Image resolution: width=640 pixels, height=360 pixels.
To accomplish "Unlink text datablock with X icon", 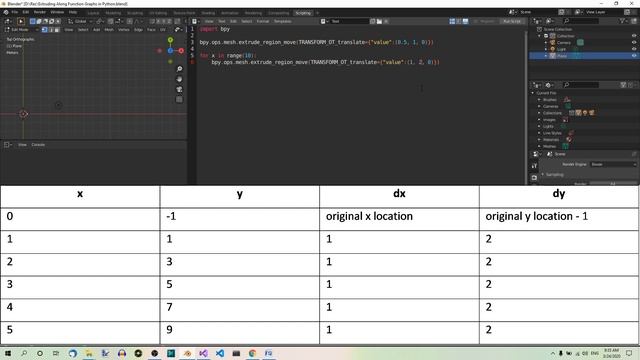I will (x=386, y=21).
